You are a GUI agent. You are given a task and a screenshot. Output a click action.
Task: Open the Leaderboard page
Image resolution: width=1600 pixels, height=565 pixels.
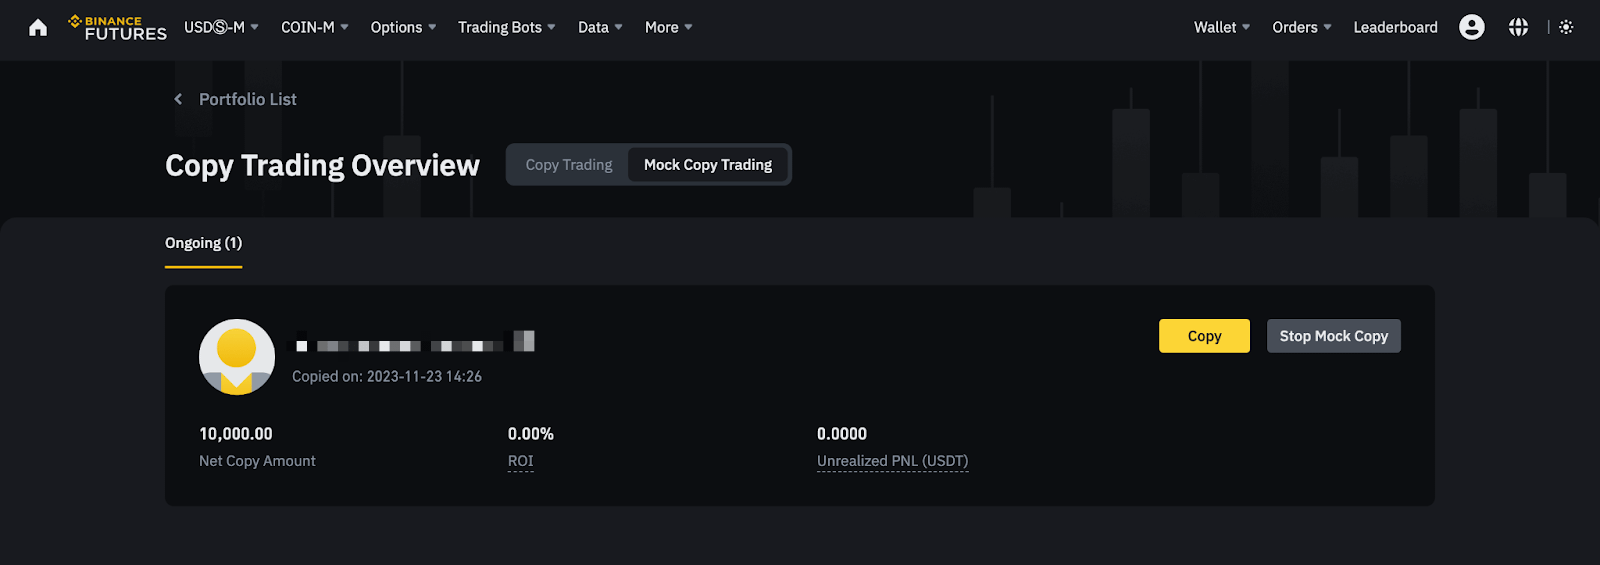point(1395,27)
